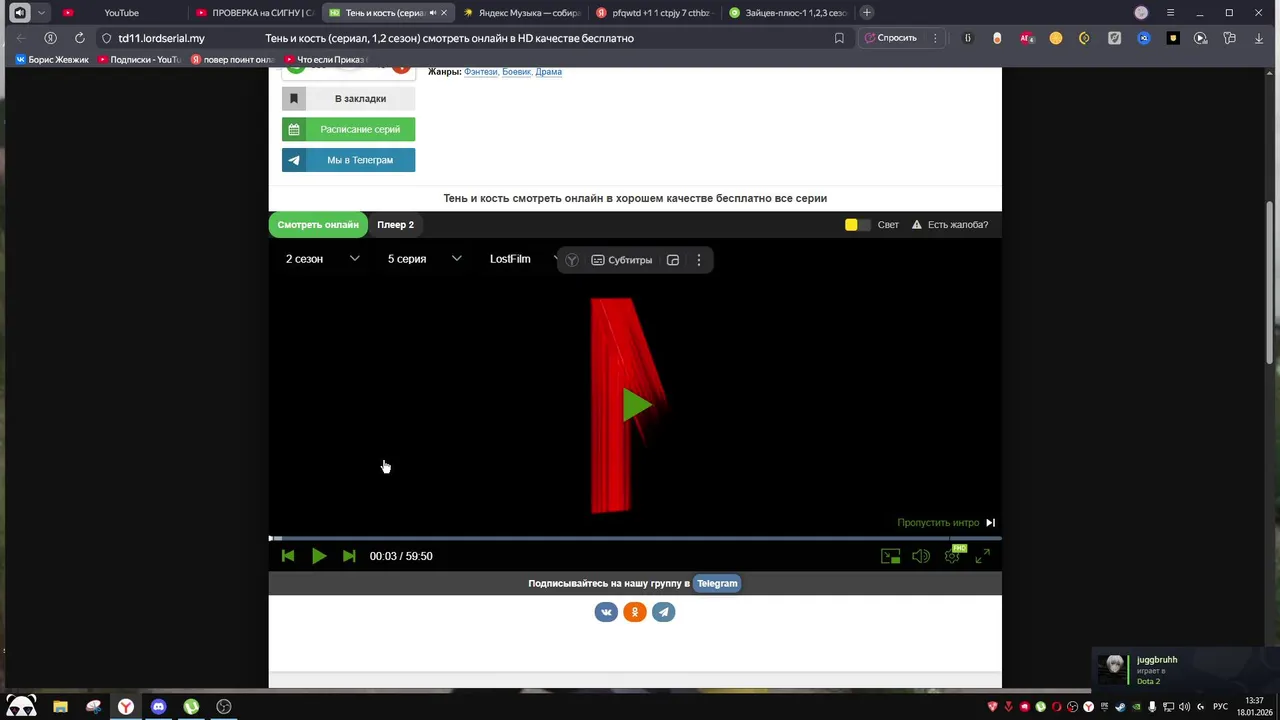
Task: Switch to the 'ПРОВЕРКА на СИГНУ' browser tab
Action: [253, 13]
